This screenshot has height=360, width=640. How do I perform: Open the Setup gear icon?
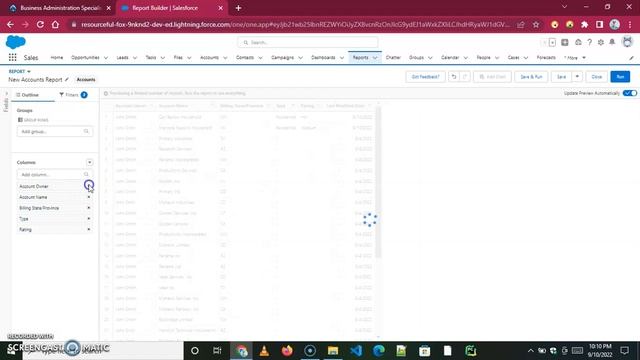[601, 42]
